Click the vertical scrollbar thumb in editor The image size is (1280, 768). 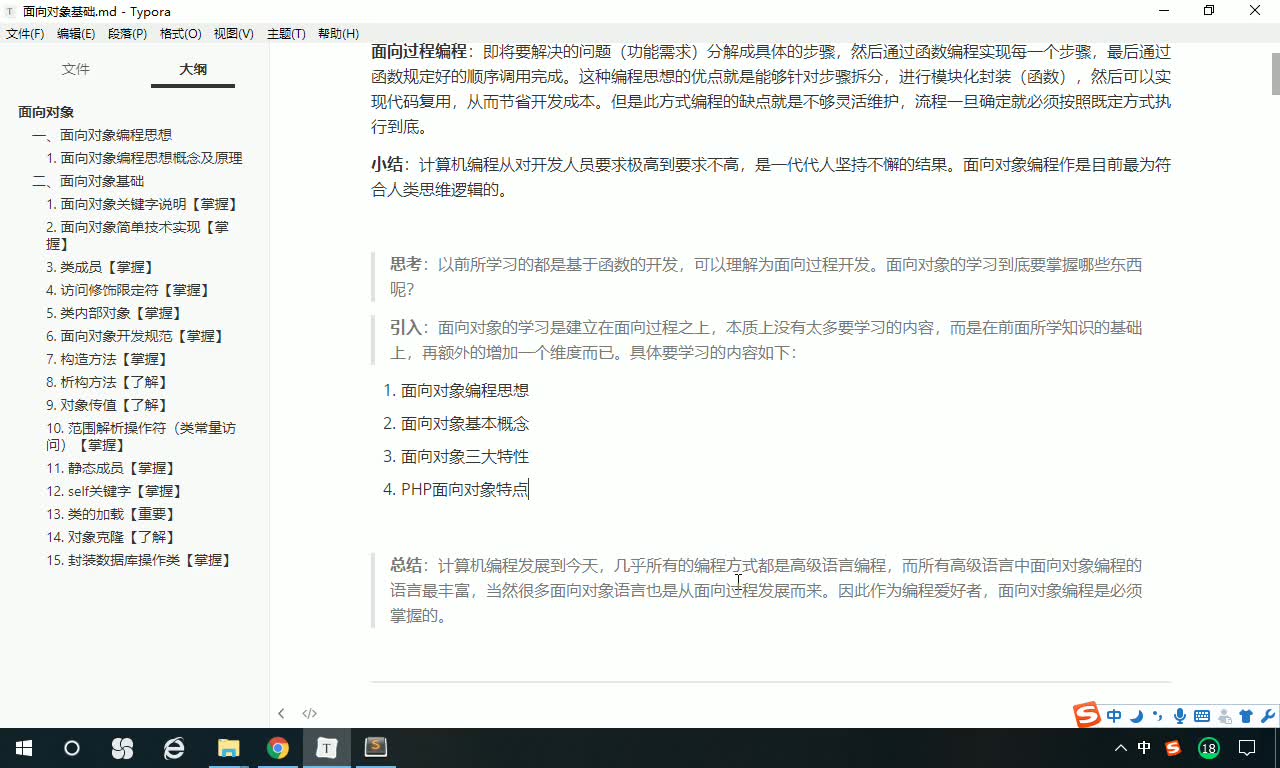[1275, 74]
